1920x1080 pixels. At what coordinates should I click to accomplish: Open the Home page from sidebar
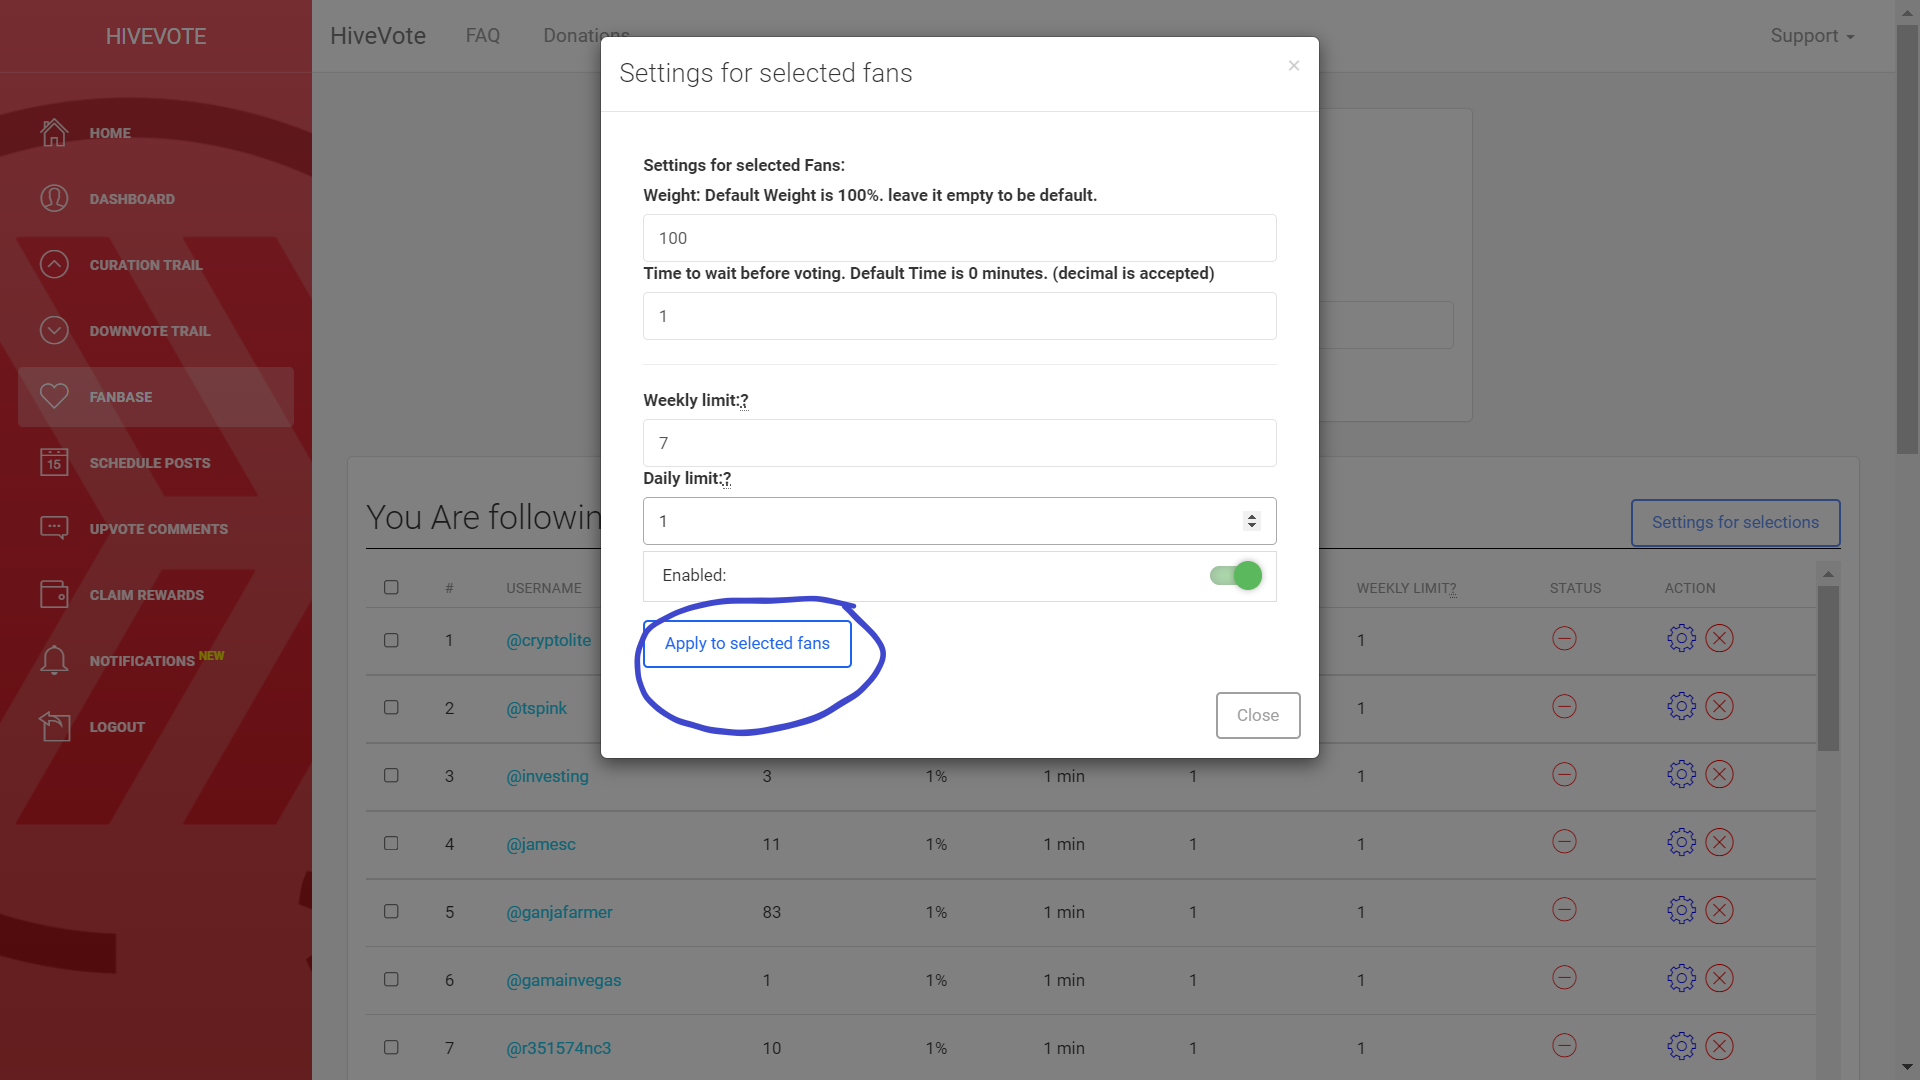click(x=110, y=133)
